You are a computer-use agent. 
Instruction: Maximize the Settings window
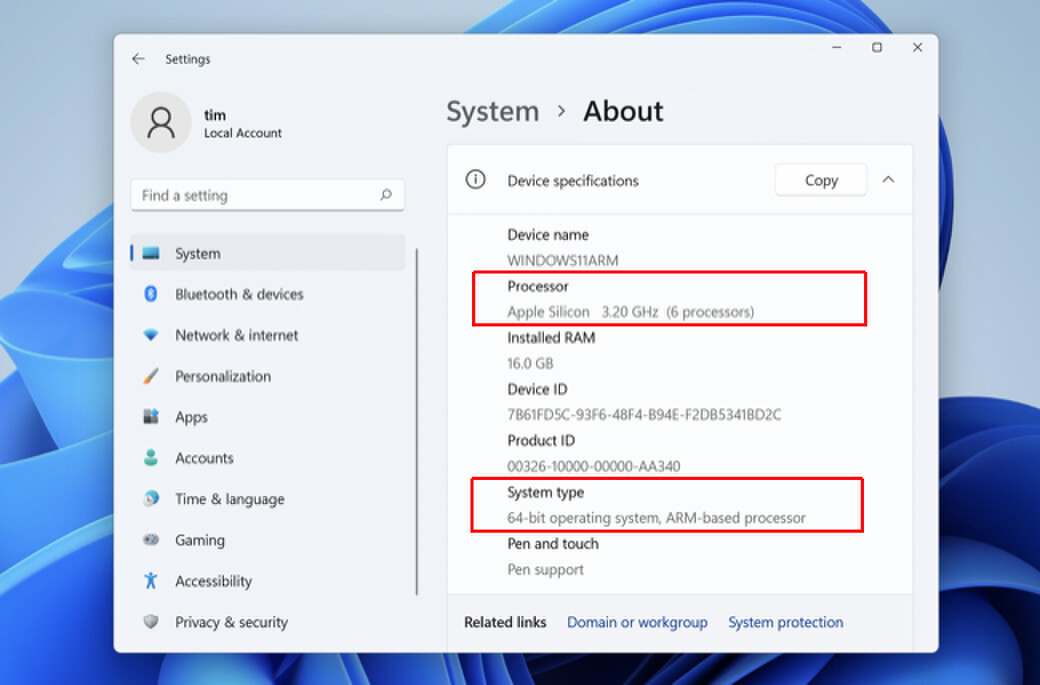tap(877, 47)
